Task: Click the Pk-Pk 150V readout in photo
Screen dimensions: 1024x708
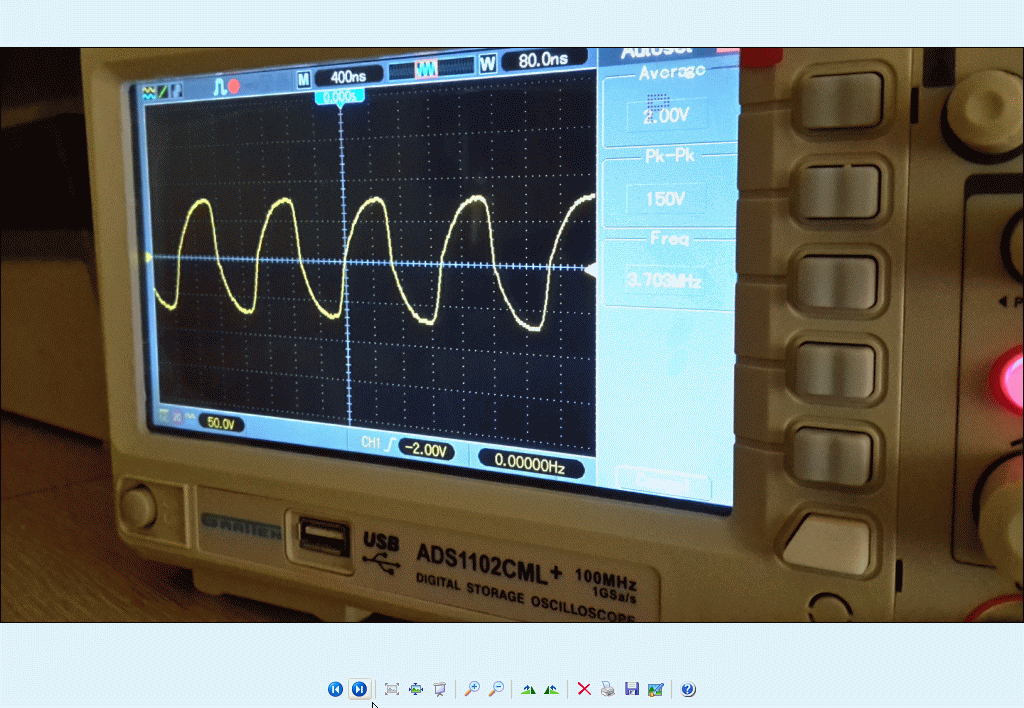Action: [665, 198]
